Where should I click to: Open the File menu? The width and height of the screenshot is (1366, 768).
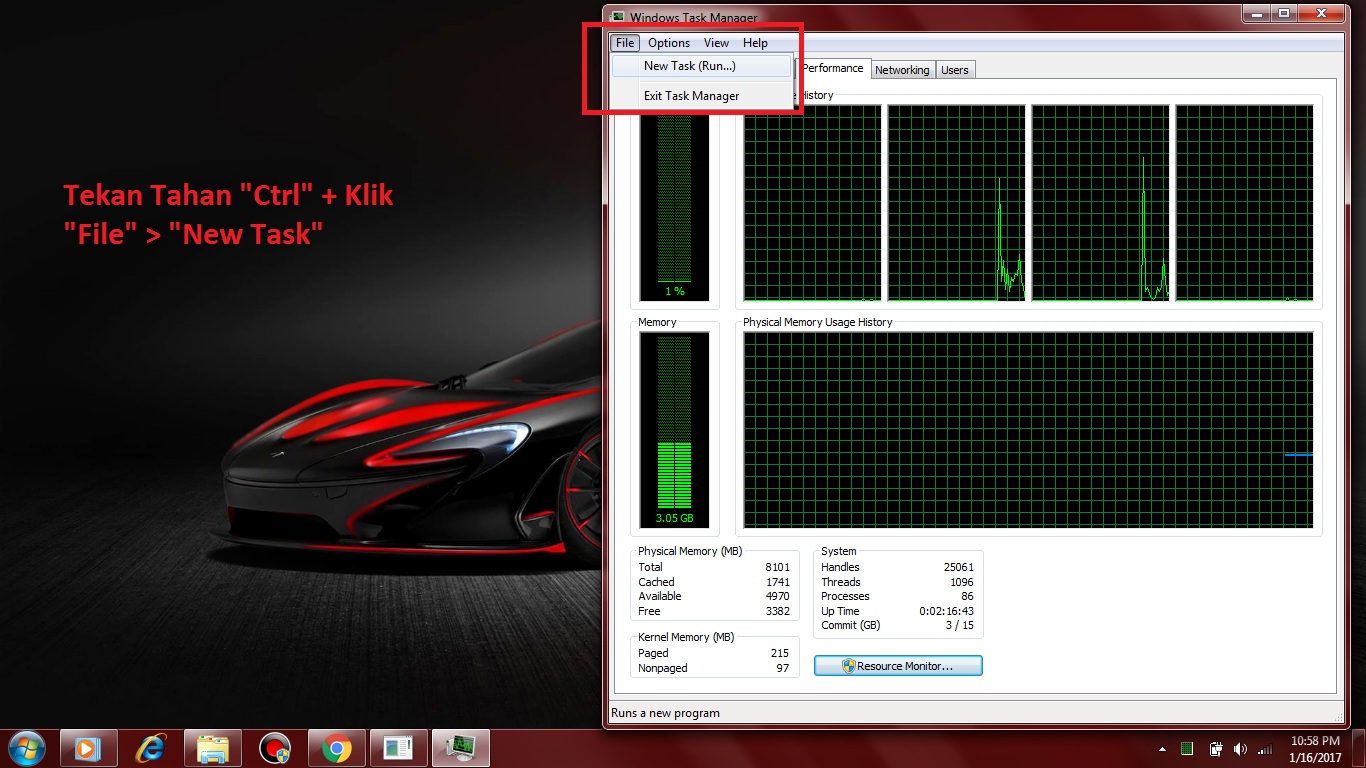point(625,43)
